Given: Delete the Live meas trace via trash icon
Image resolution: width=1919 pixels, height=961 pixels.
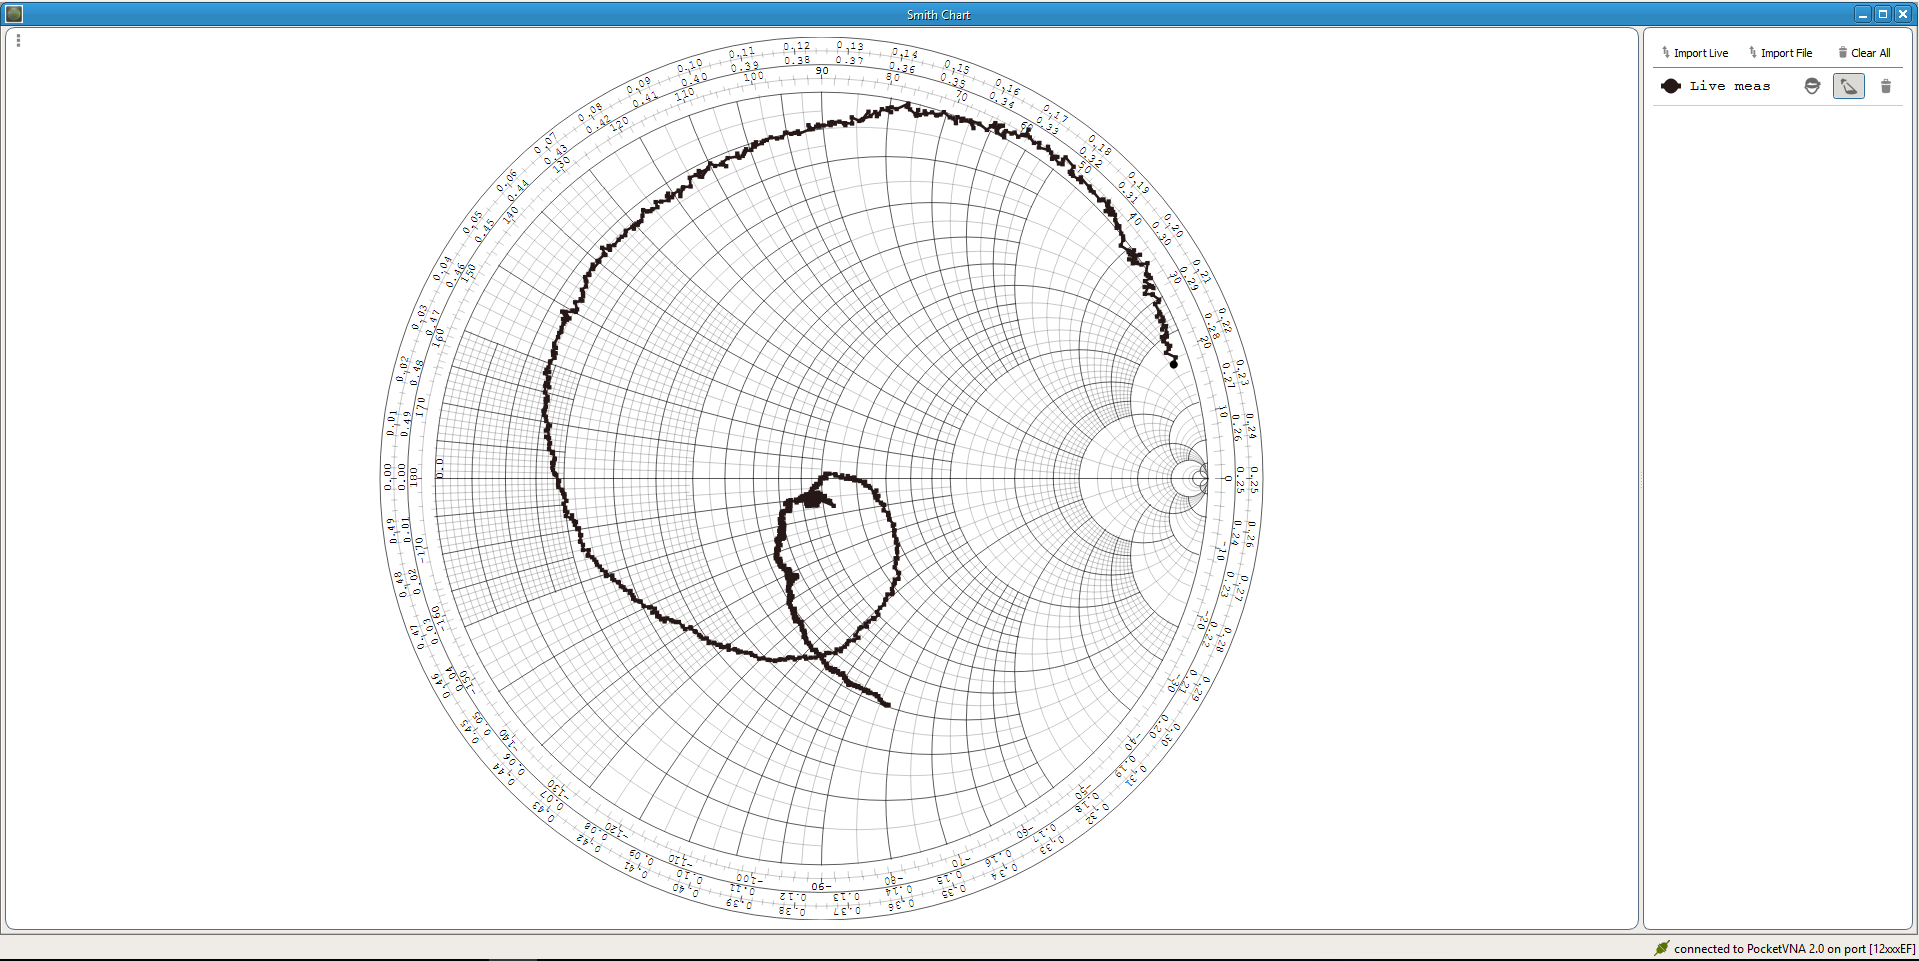Looking at the screenshot, I should tap(1886, 86).
